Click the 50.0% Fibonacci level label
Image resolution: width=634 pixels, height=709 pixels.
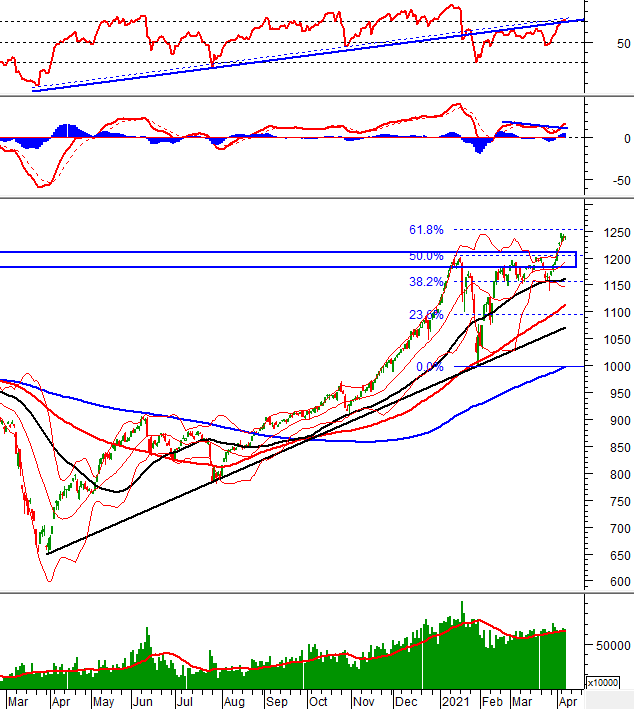426,256
